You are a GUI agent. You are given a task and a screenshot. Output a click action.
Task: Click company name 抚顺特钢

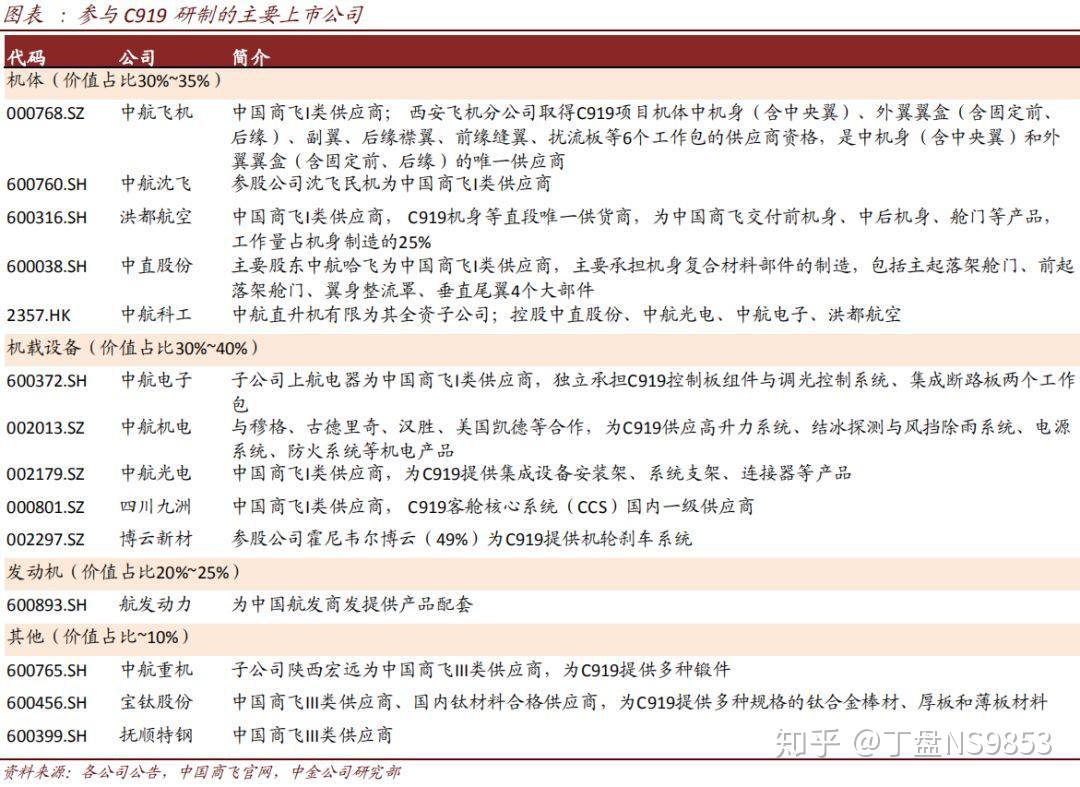(156, 735)
